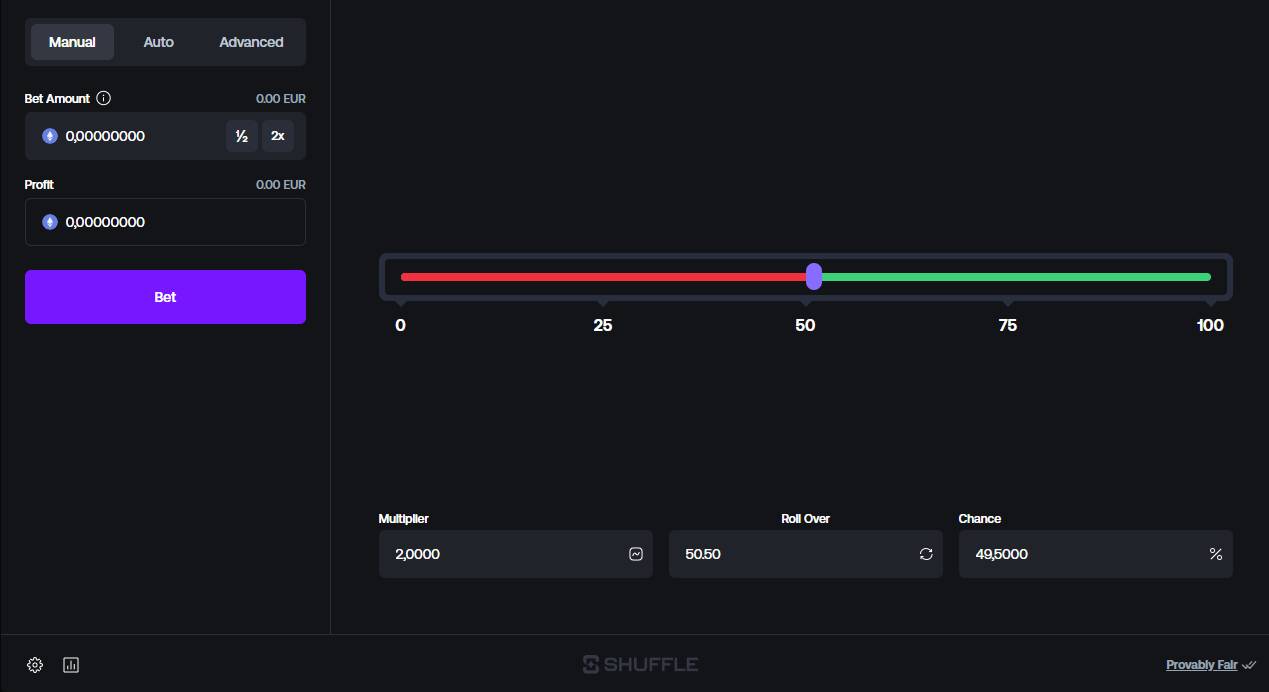The height and width of the screenshot is (692, 1269).
Task: Click the green section of the dice slider
Action: point(1016,277)
